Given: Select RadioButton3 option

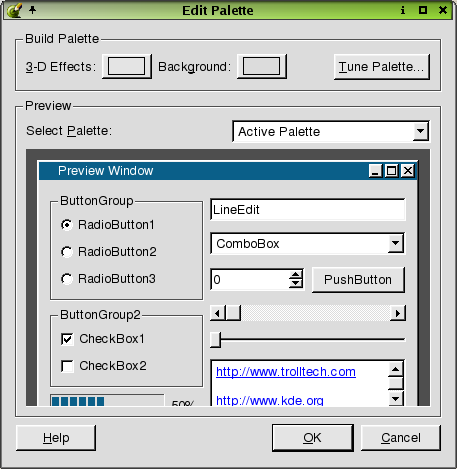Looking at the screenshot, I should (x=108, y=279).
